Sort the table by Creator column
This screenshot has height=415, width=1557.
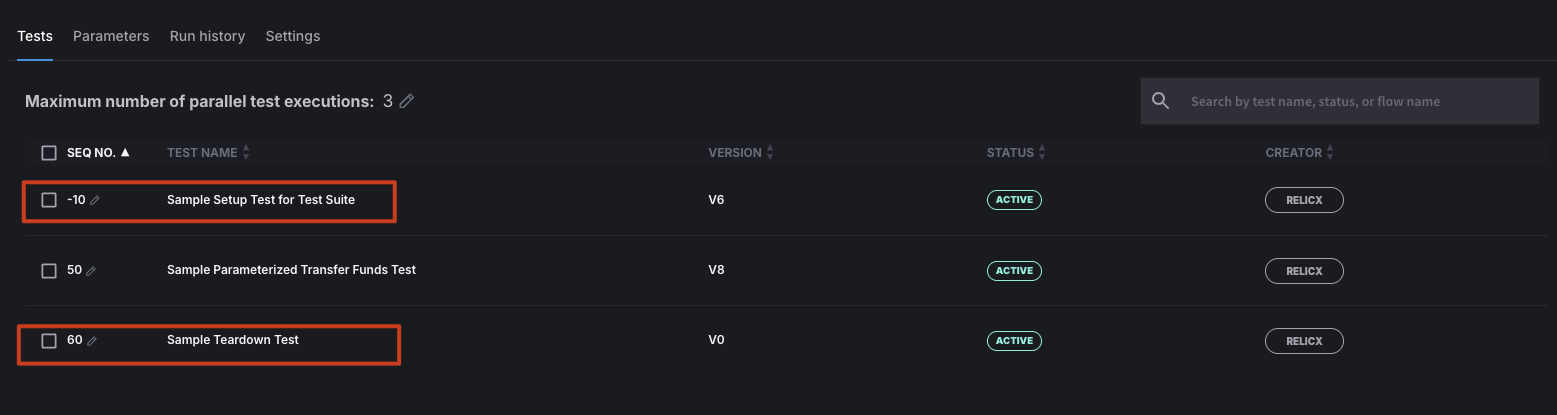point(1330,153)
